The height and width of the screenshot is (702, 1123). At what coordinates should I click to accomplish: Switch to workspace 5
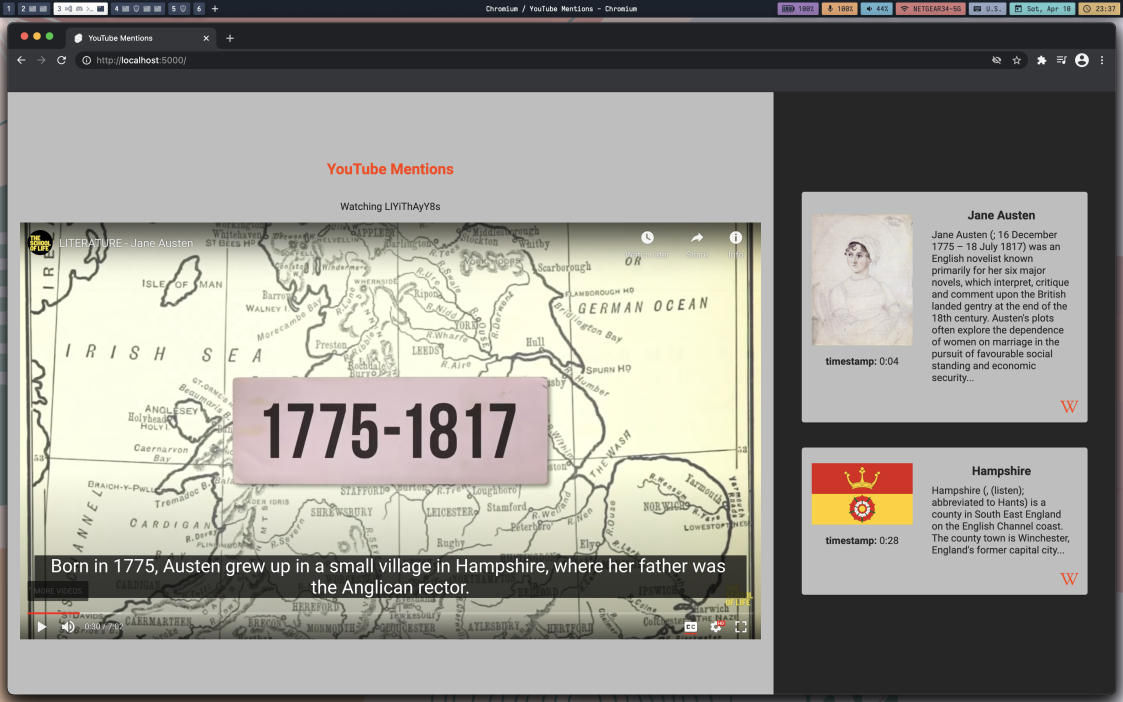point(179,9)
